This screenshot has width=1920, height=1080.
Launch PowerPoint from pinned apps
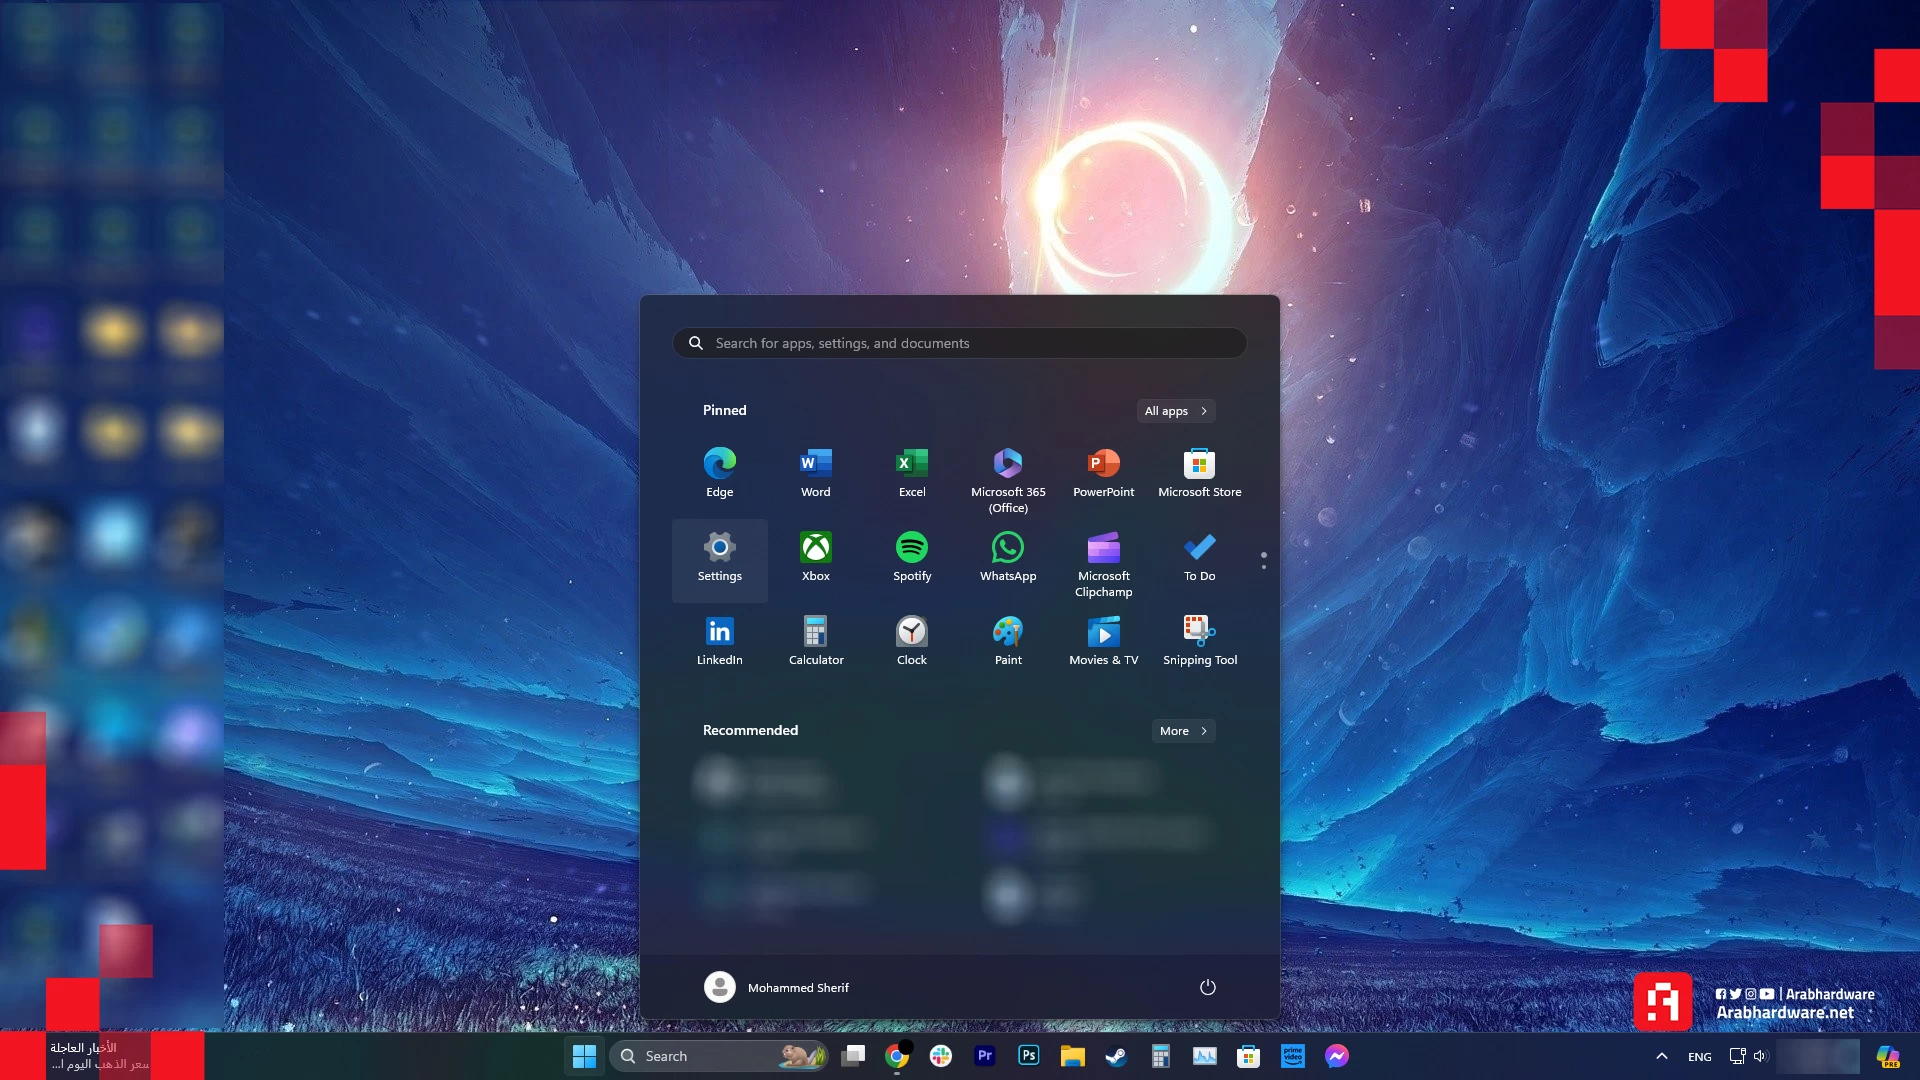[1103, 473]
